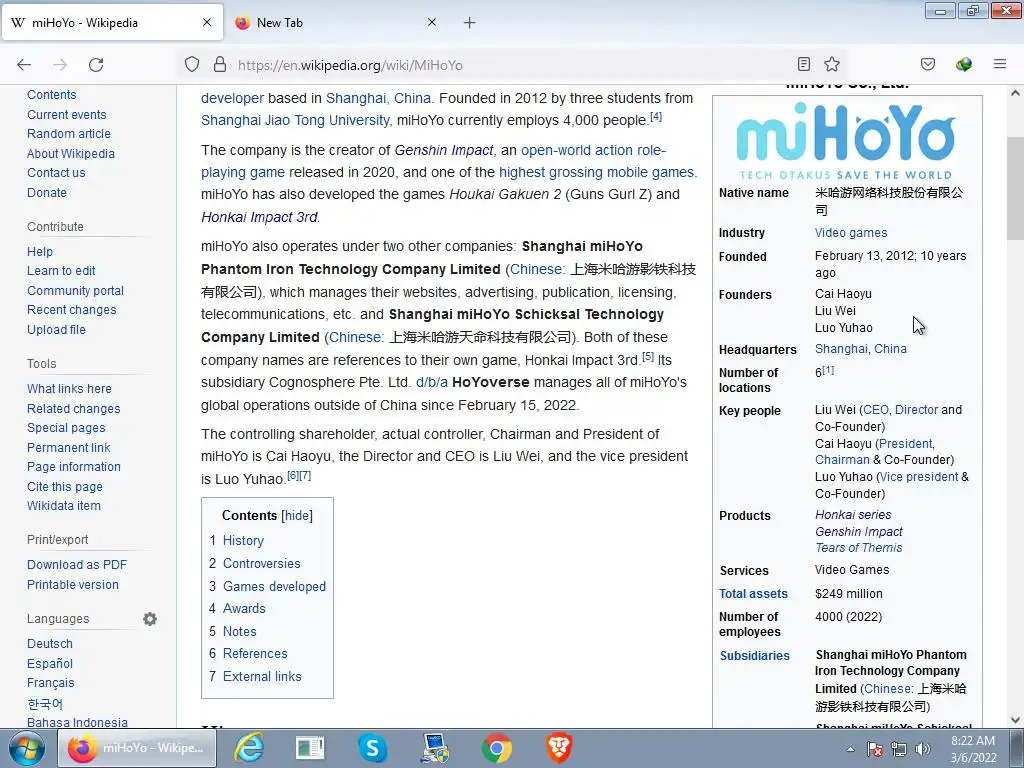This screenshot has width=1024, height=768.
Task: Open the Random article sidebar link
Action: coord(69,134)
